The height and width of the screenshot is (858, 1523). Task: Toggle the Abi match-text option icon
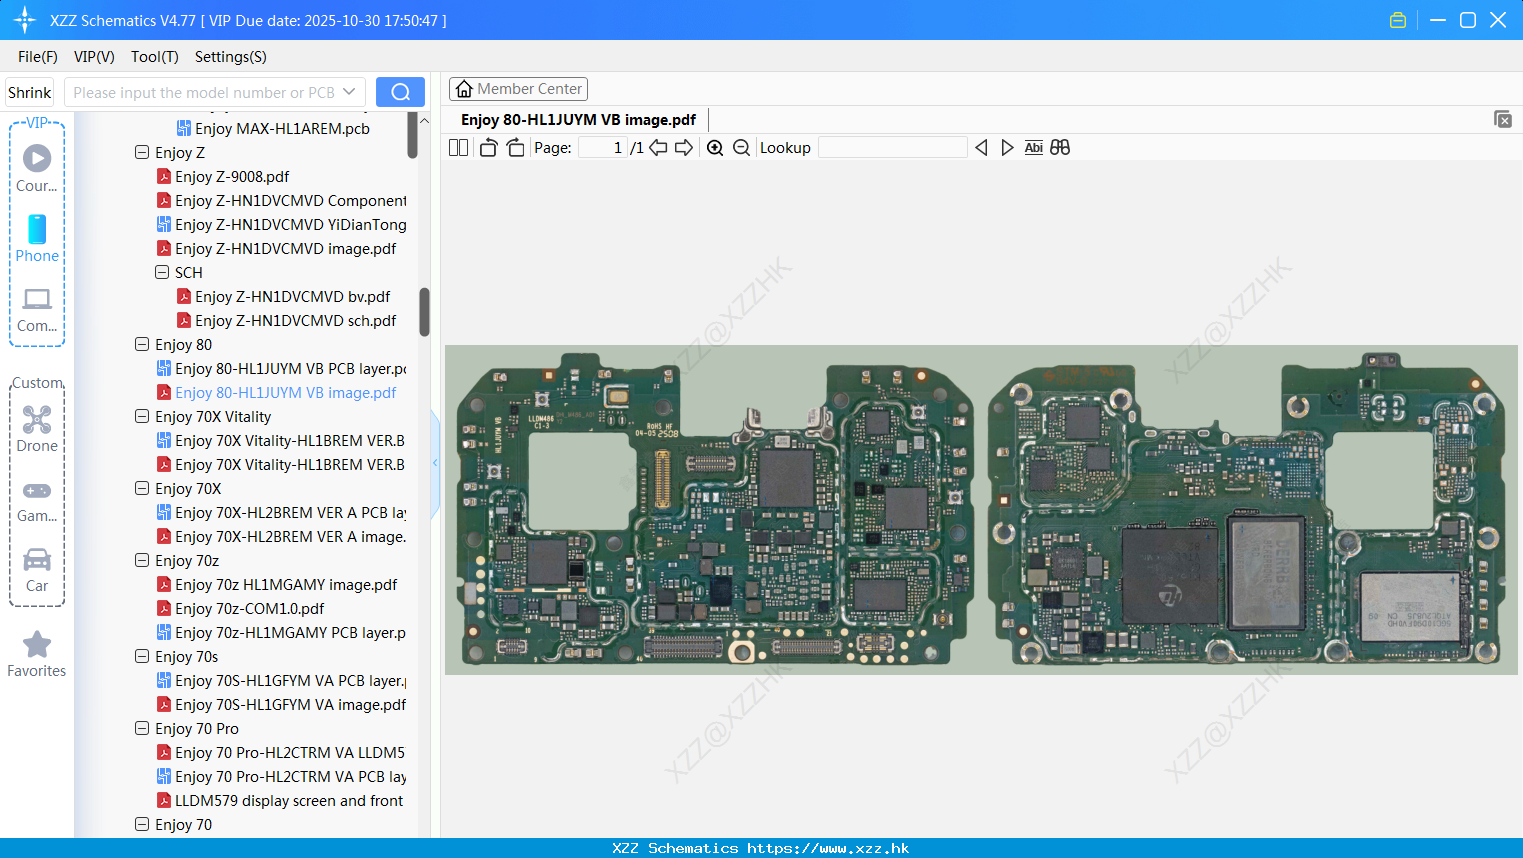click(1034, 148)
